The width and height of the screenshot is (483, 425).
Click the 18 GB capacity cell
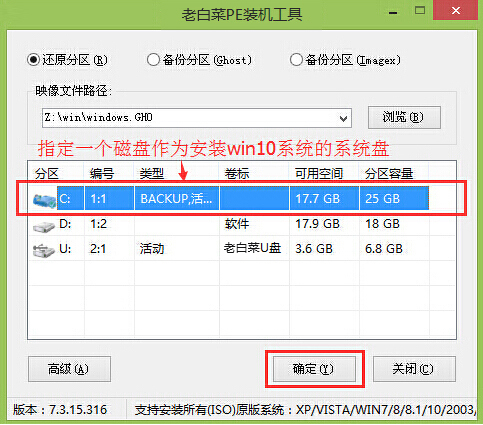pos(394,224)
